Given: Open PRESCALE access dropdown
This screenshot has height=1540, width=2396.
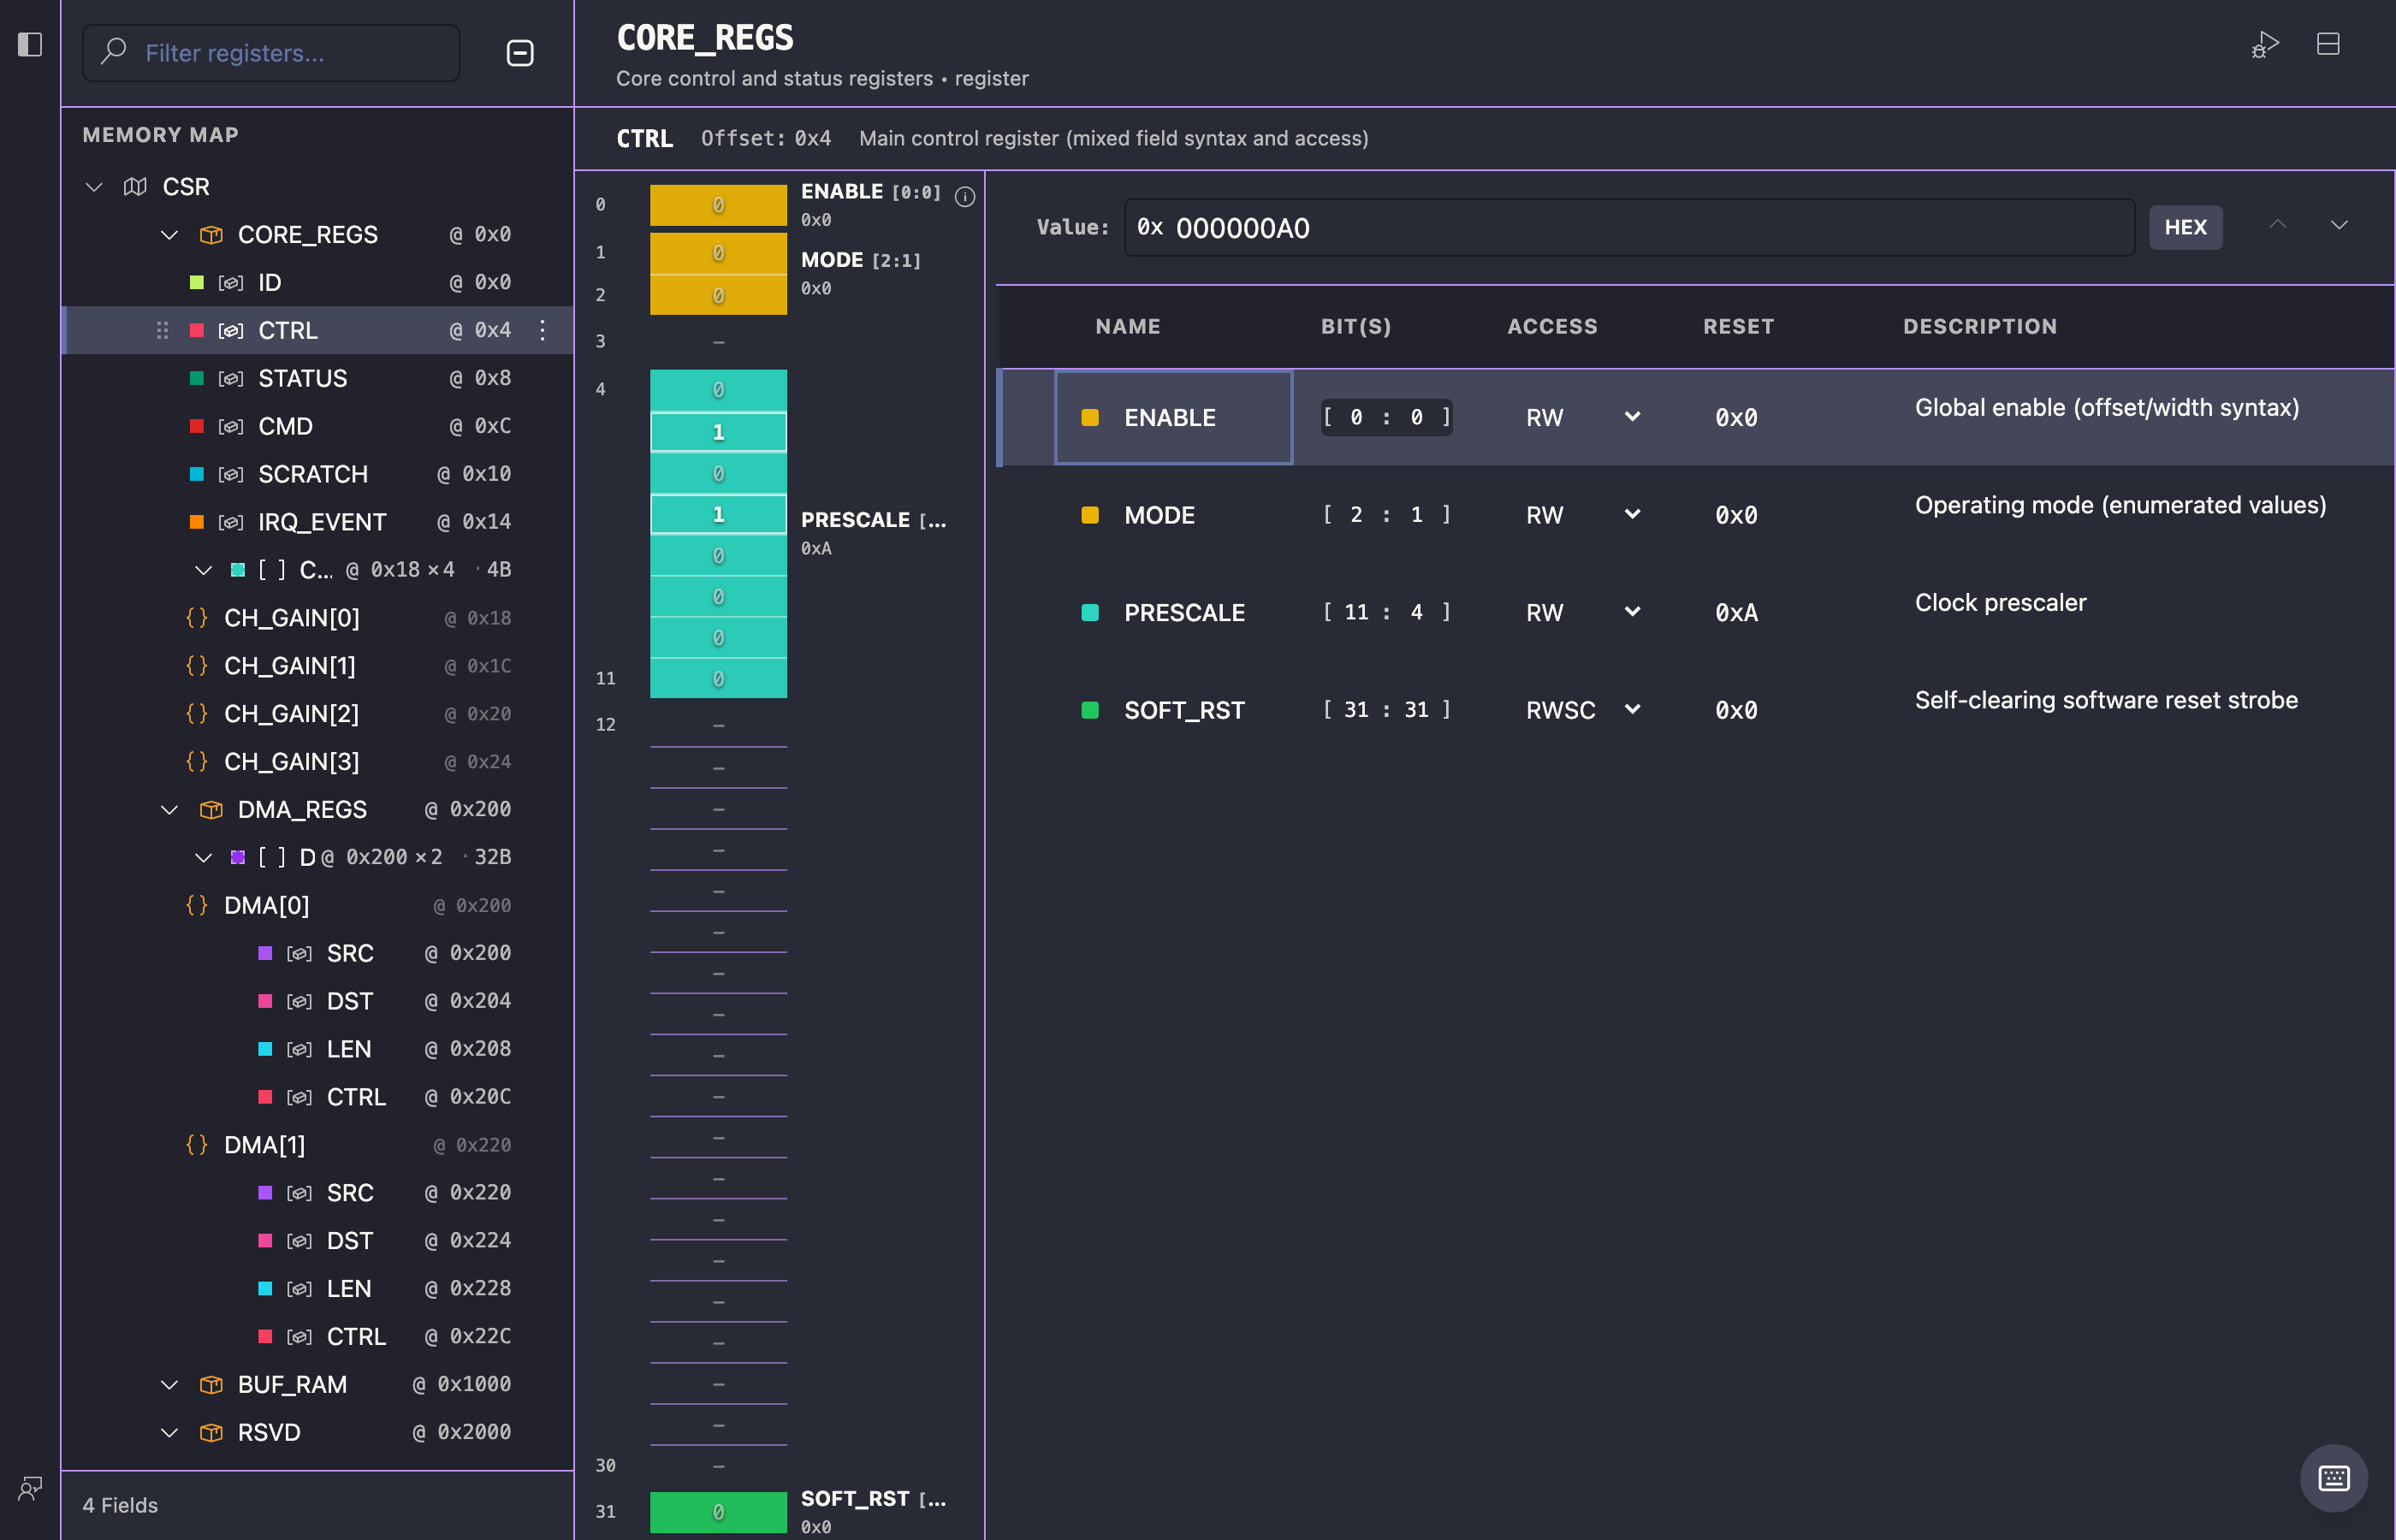Looking at the screenshot, I should 1583,612.
